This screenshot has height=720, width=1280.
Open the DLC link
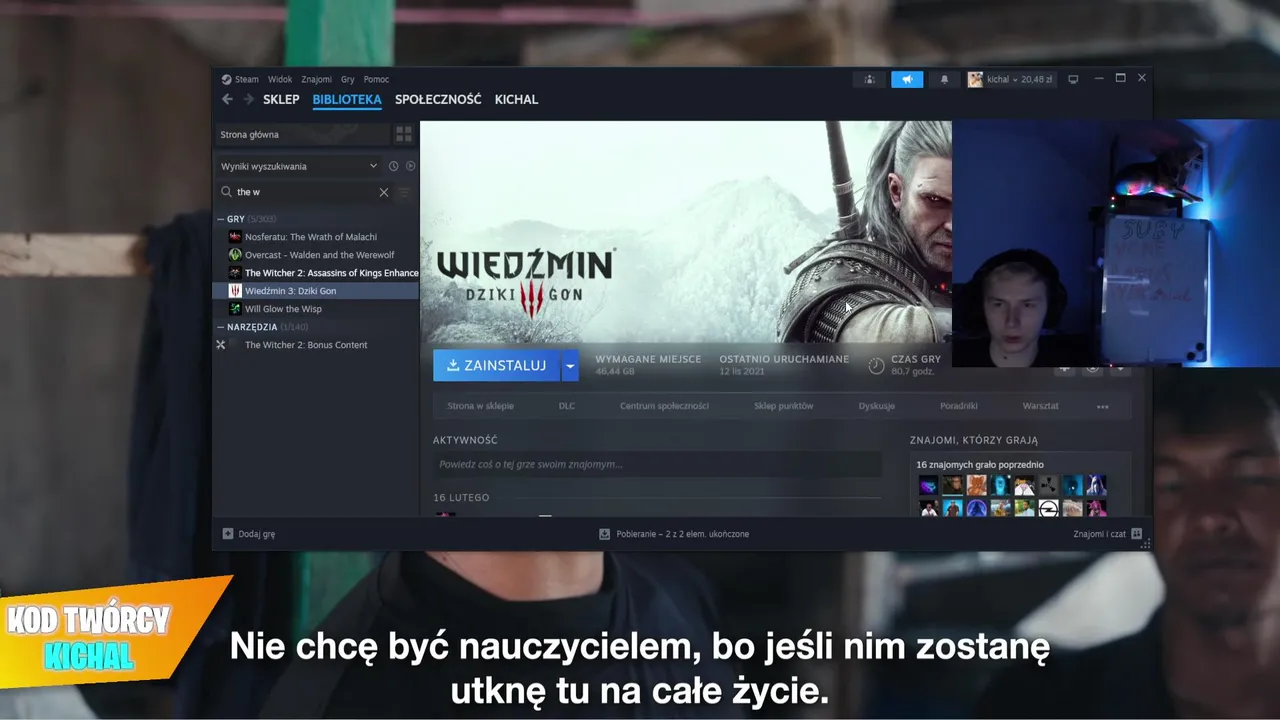tap(567, 406)
